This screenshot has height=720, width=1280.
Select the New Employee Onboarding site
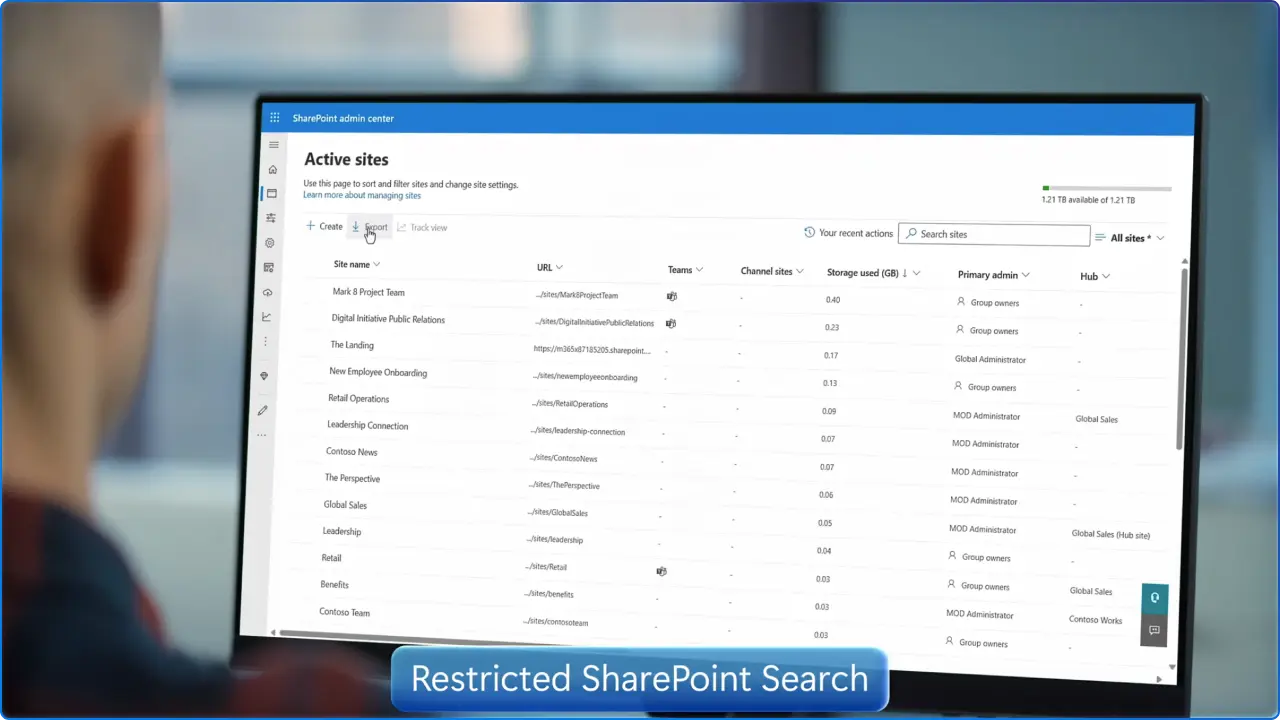click(378, 372)
